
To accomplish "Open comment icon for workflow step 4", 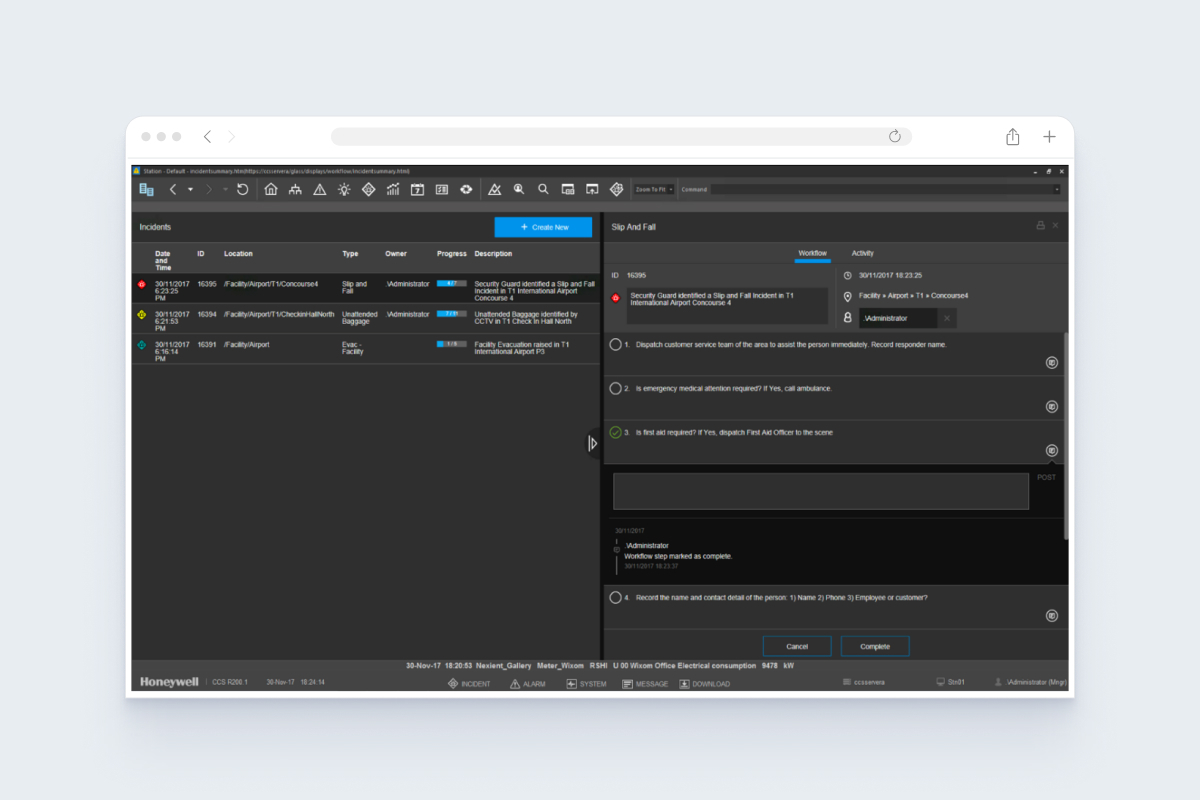I will tap(1052, 616).
